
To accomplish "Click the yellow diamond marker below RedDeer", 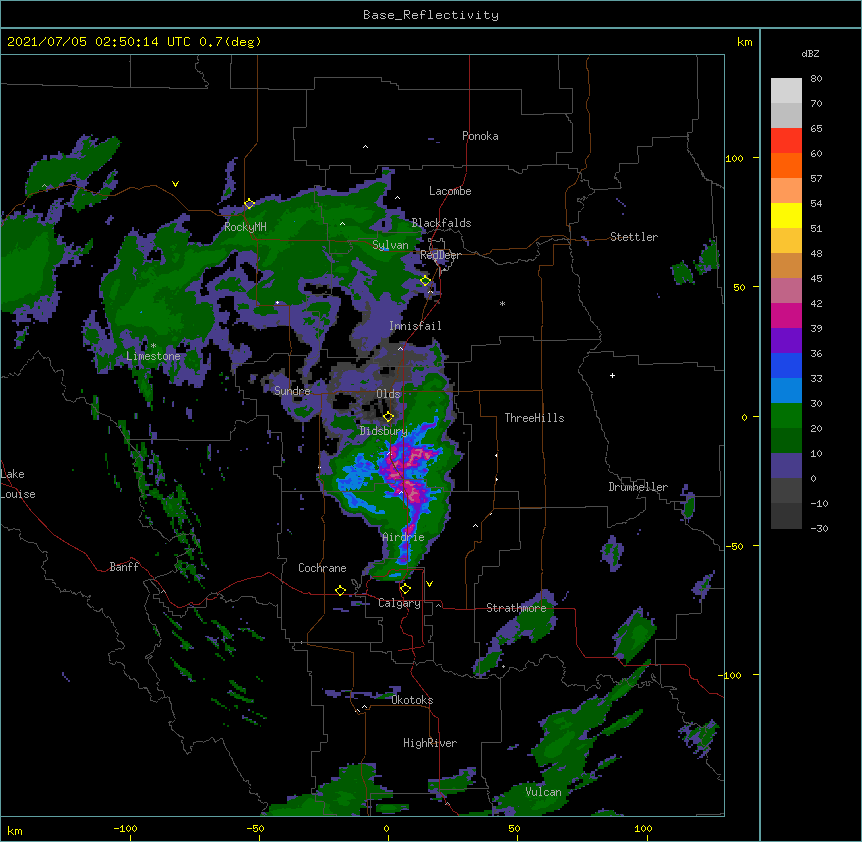I will click(x=426, y=281).
